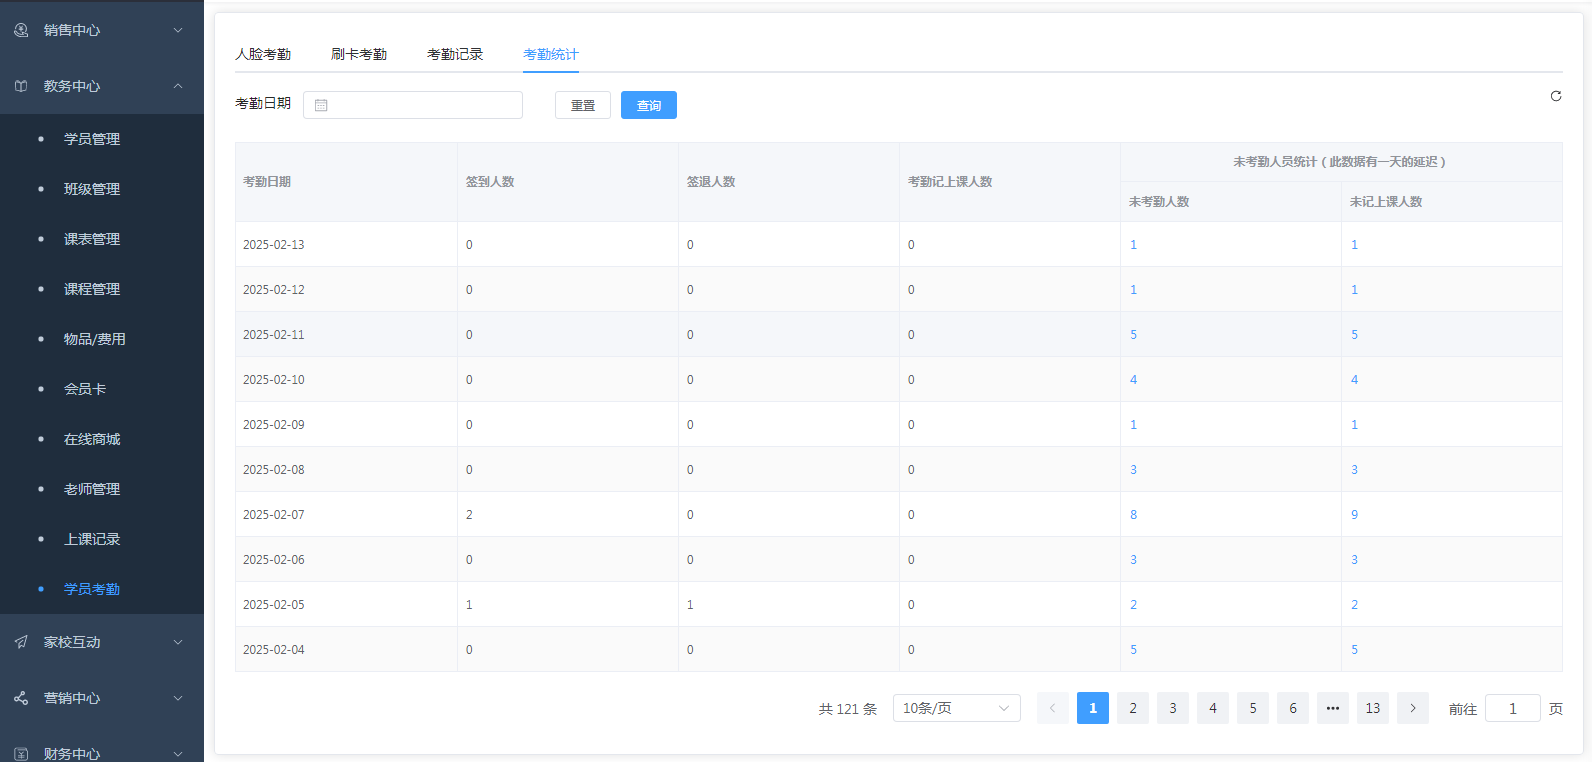Click the 前往 page number input
1592x762 pixels.
[x=1513, y=708]
